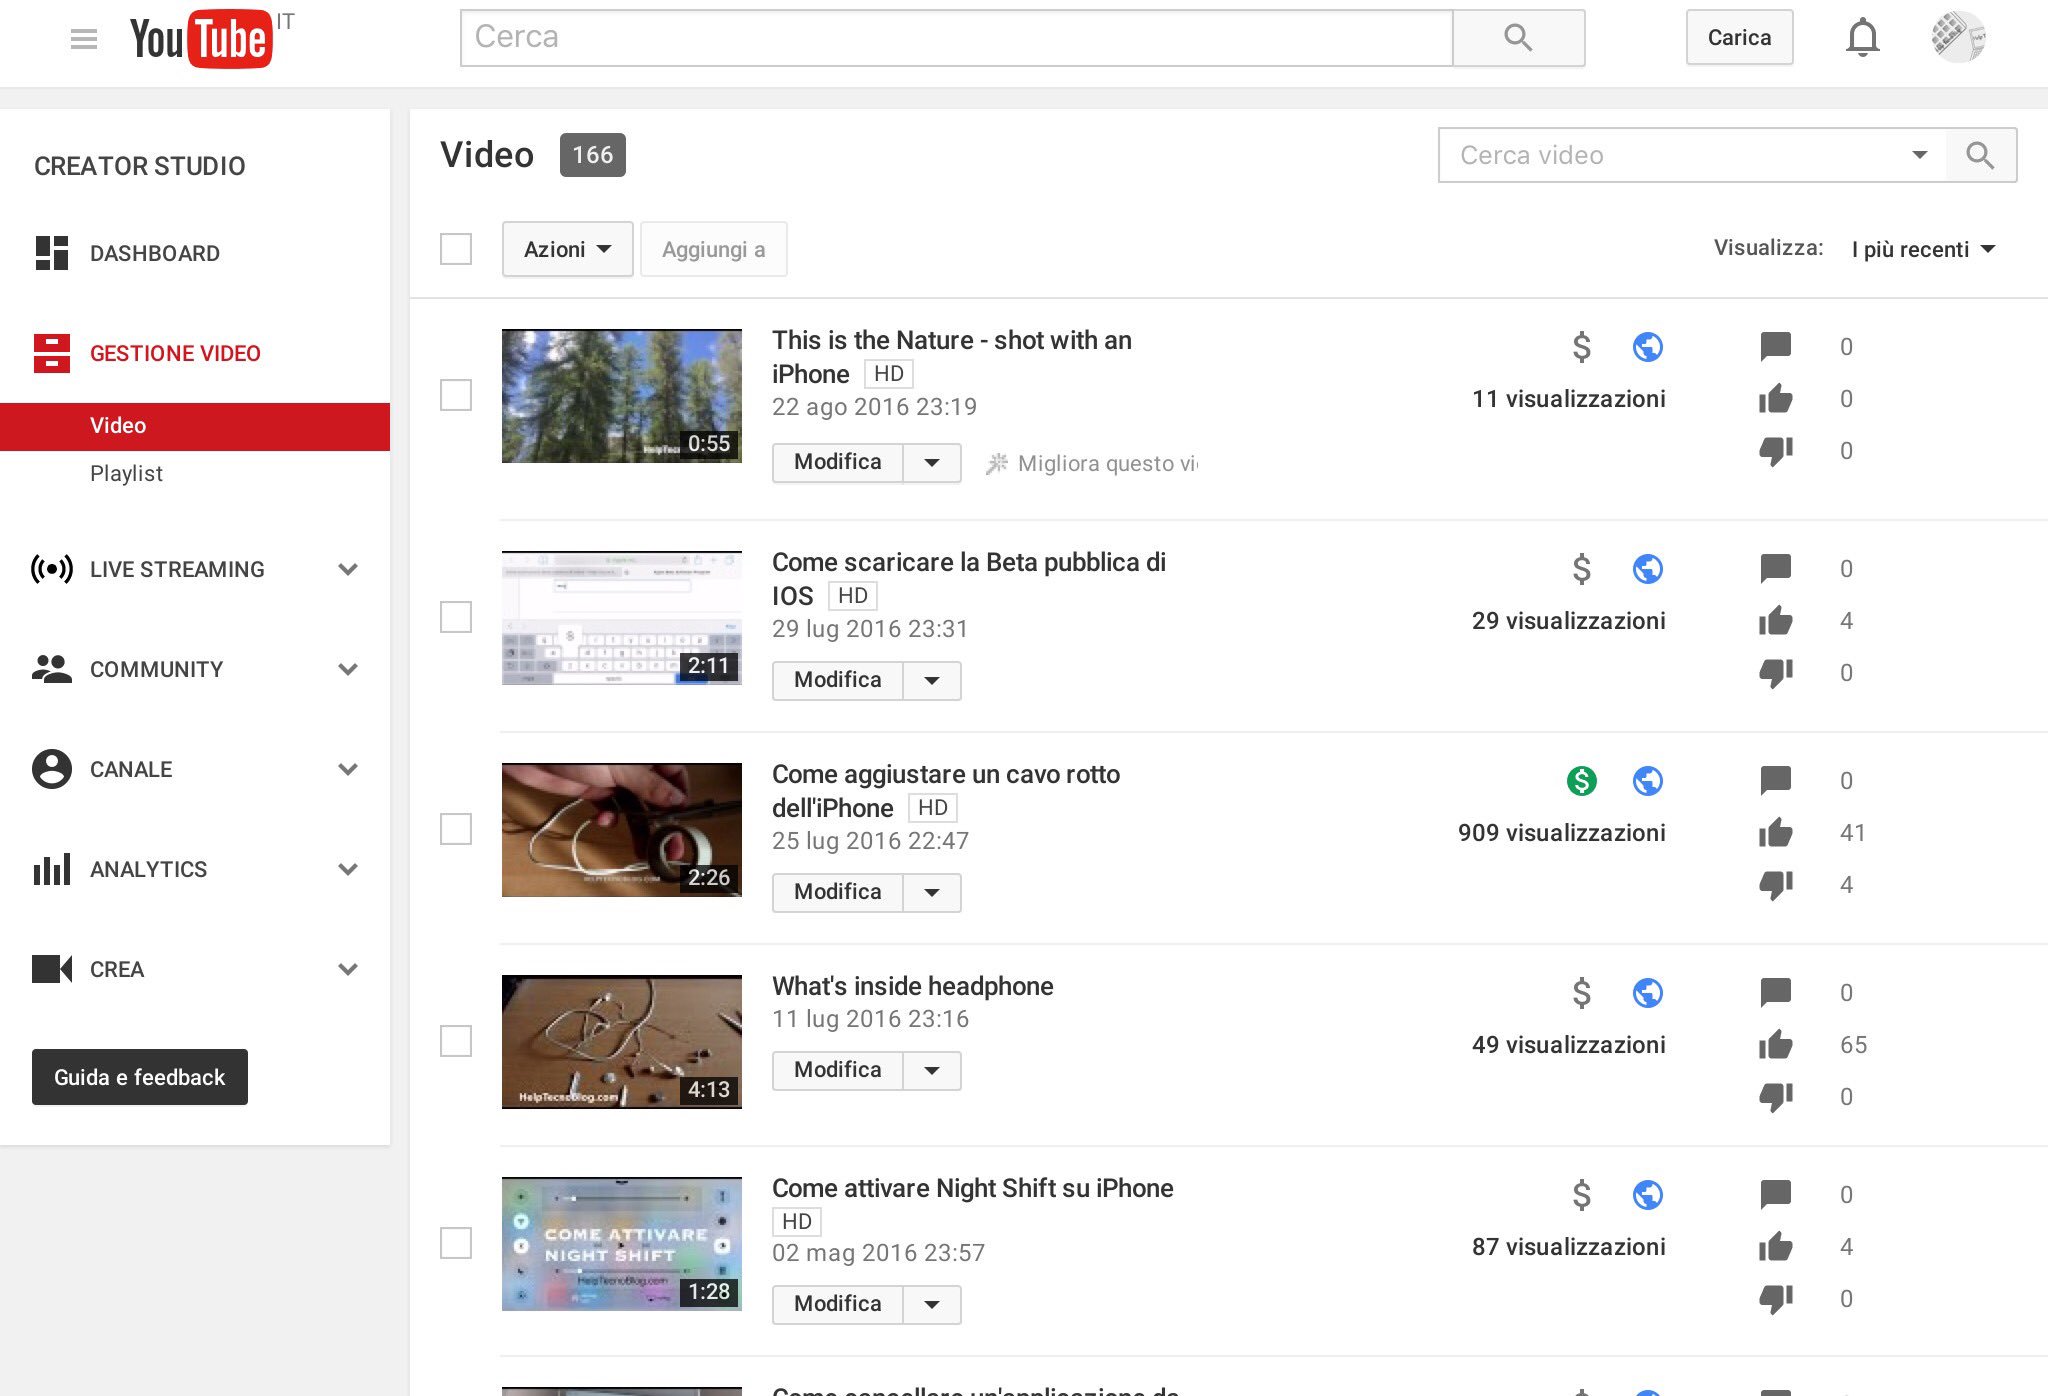The width and height of the screenshot is (2048, 1396).
Task: Click globe icon for Night Shift video
Action: [x=1648, y=1195]
